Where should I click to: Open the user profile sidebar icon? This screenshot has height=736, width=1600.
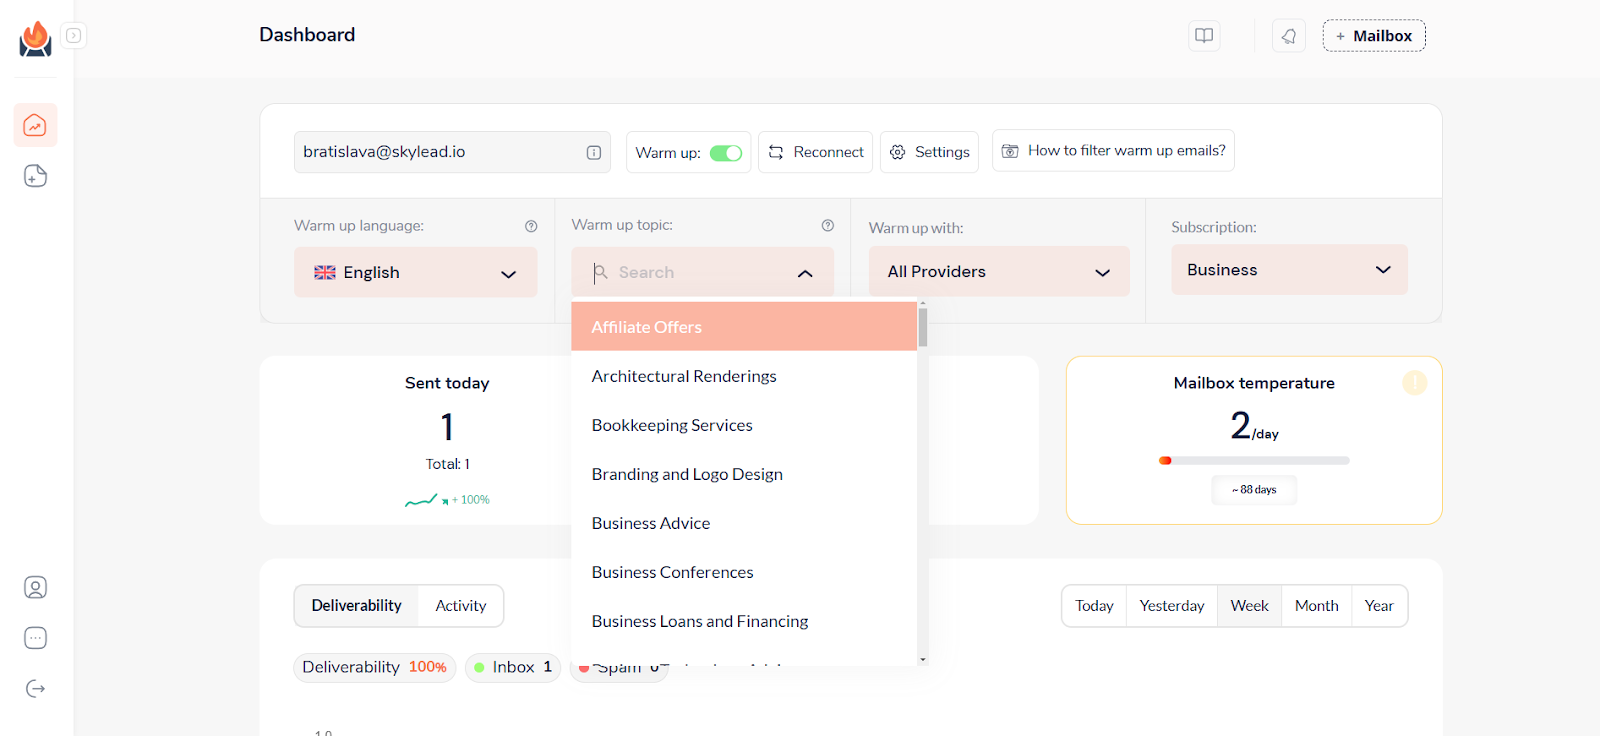tap(35, 587)
